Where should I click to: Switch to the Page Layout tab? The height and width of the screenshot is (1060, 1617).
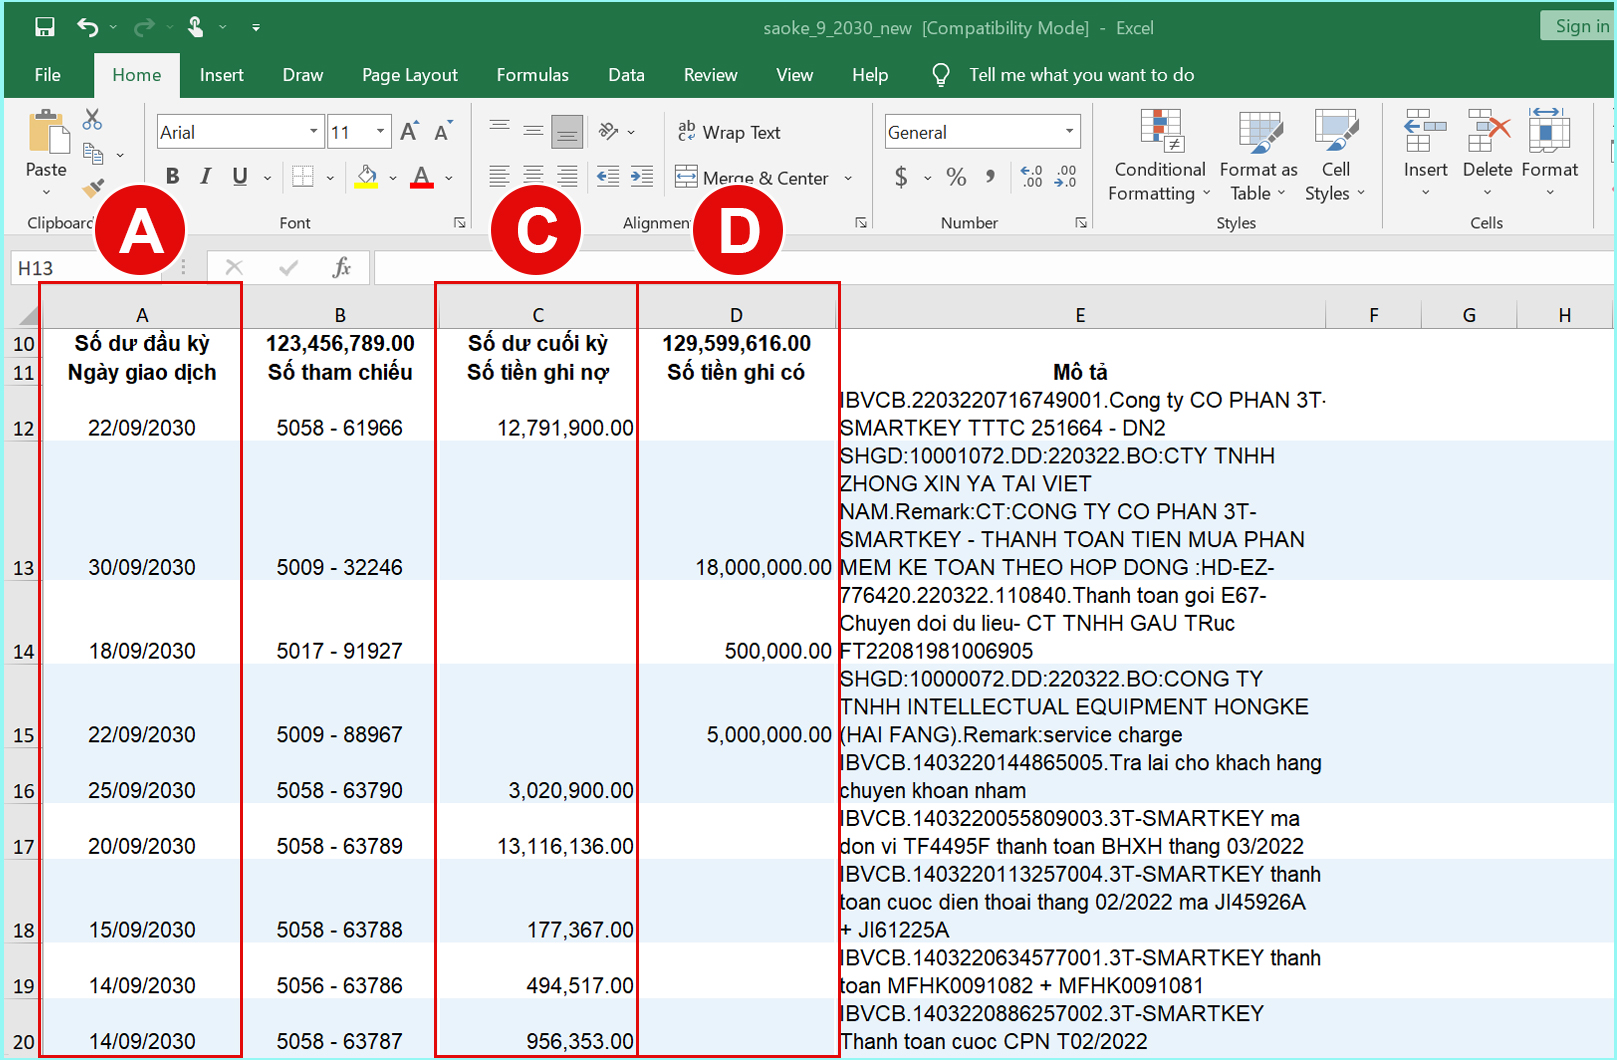coord(409,75)
